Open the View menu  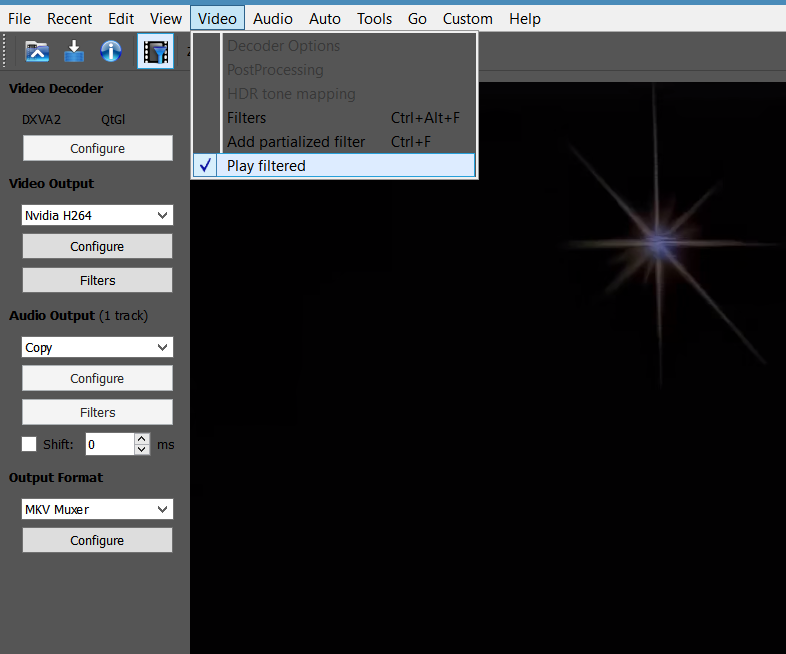point(165,19)
